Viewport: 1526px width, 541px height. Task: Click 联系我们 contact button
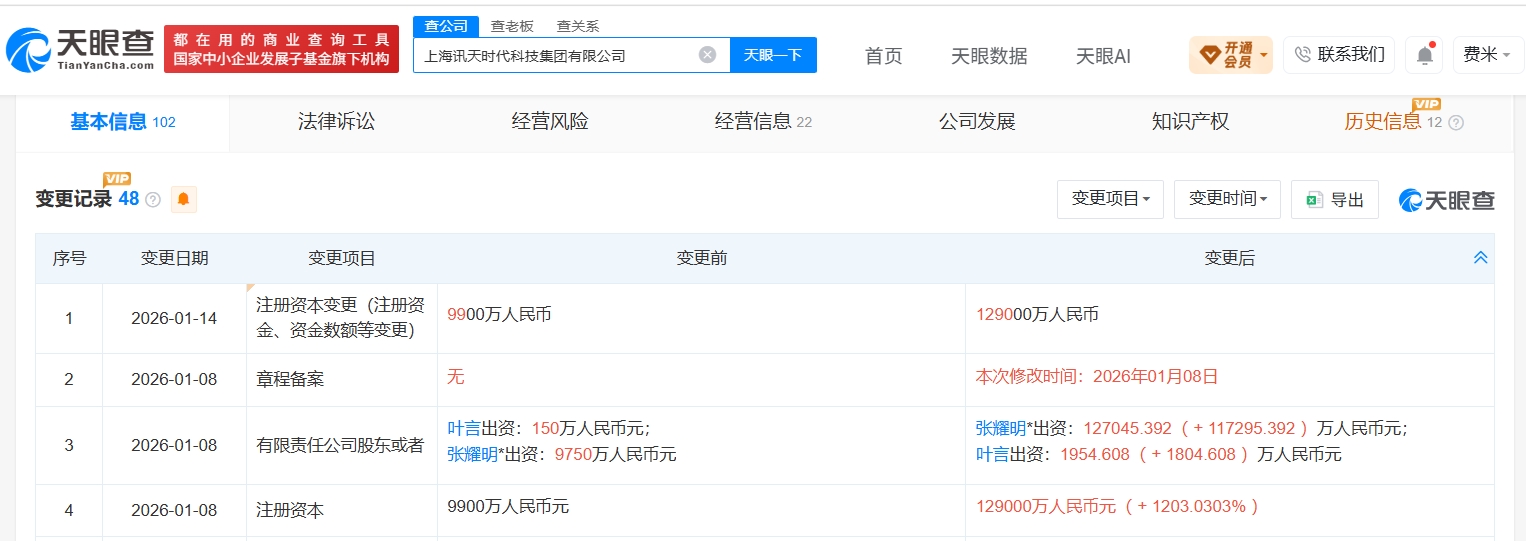[1339, 55]
